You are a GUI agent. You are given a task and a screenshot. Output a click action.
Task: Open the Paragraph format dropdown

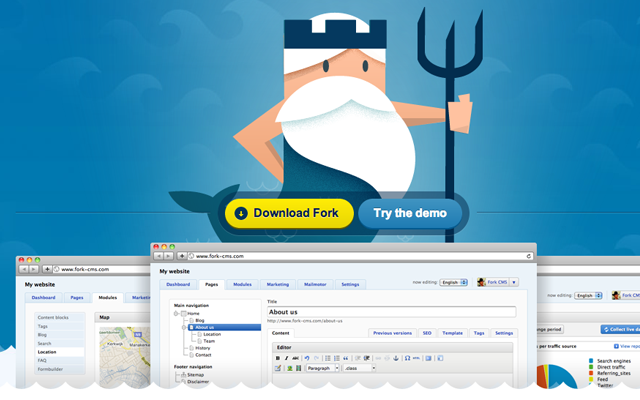tap(322, 368)
